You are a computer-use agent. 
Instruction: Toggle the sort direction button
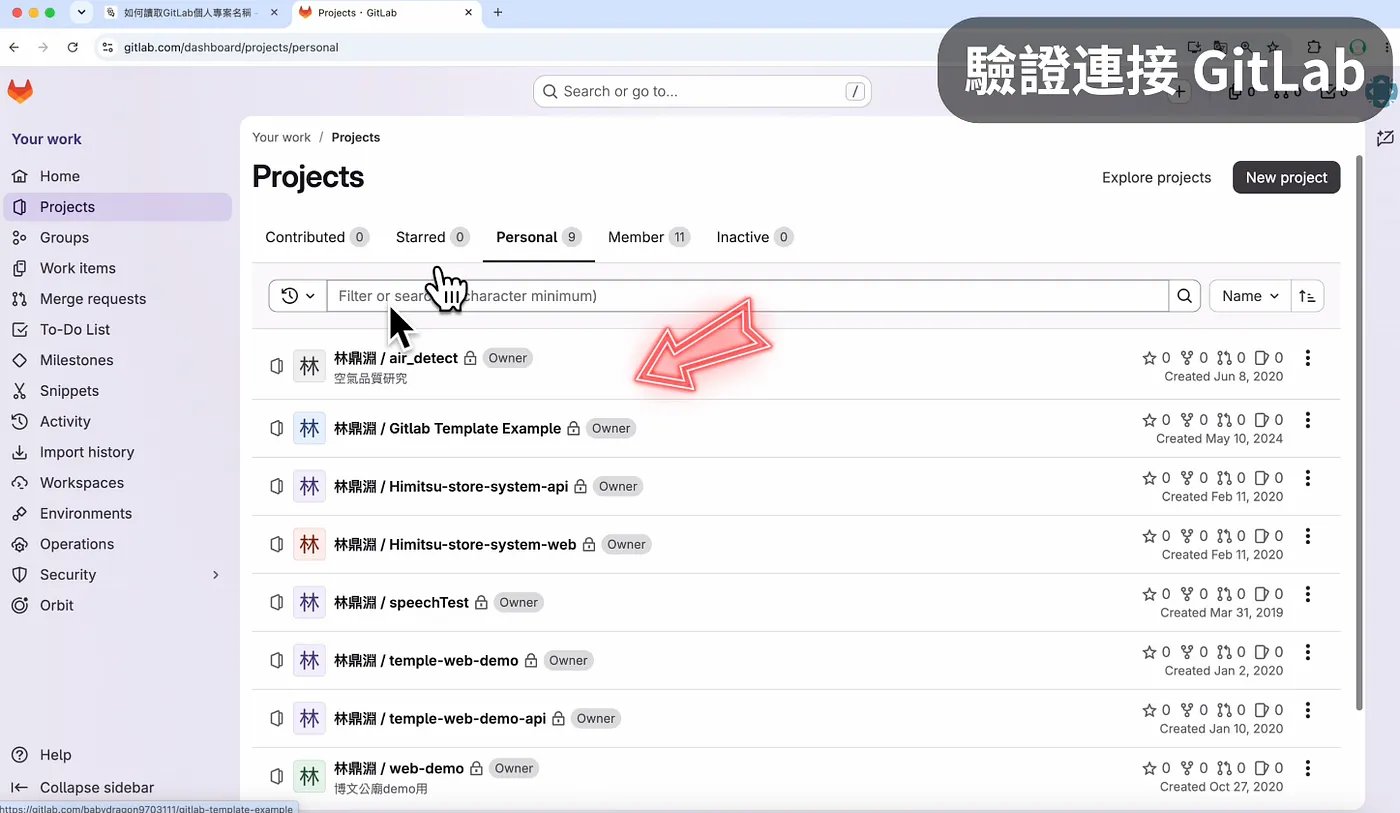pyautogui.click(x=1307, y=296)
